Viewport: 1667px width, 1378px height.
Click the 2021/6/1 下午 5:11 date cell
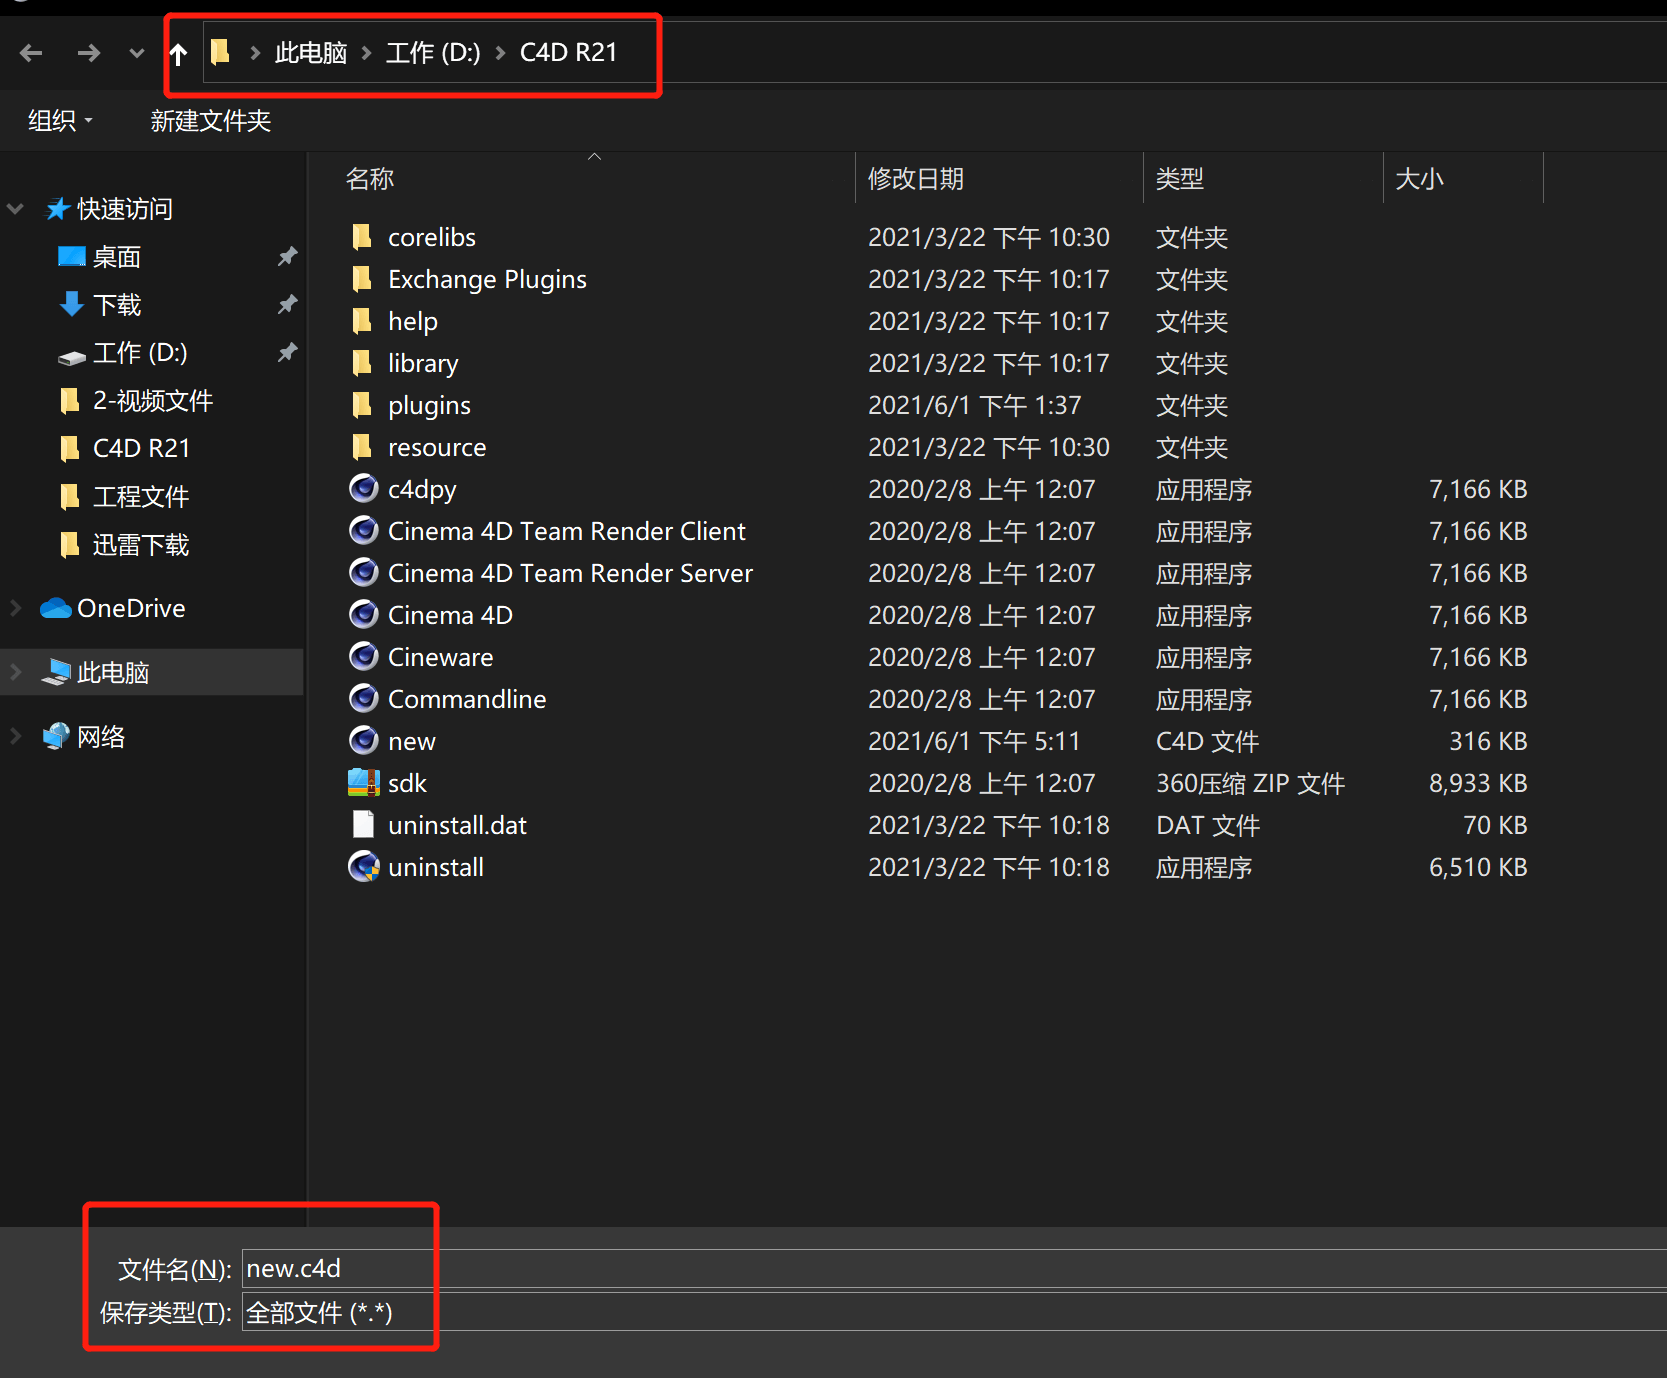coord(975,741)
